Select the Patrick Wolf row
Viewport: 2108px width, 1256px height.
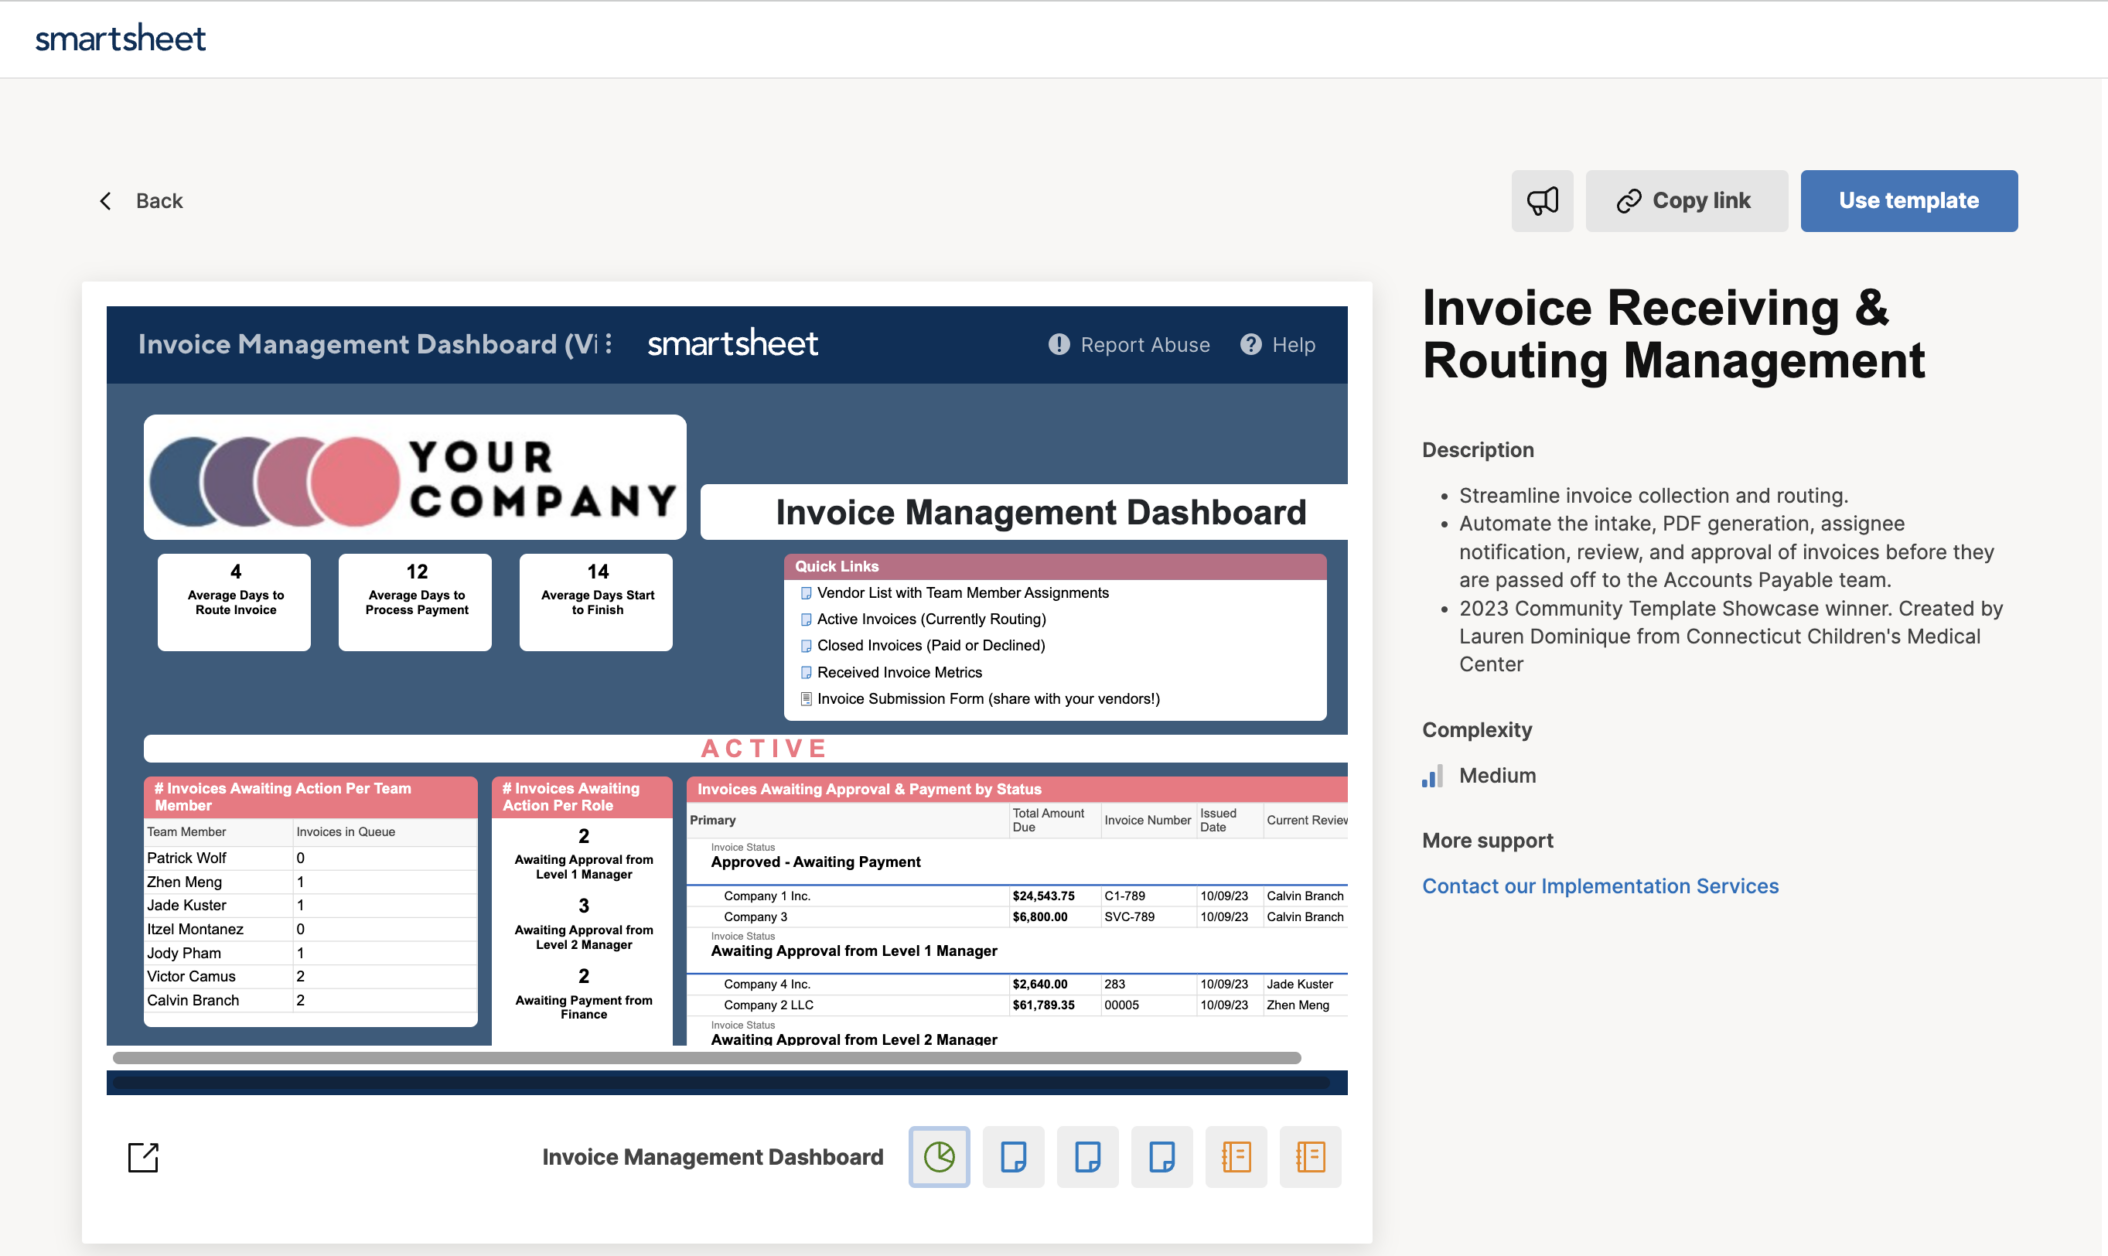point(311,858)
